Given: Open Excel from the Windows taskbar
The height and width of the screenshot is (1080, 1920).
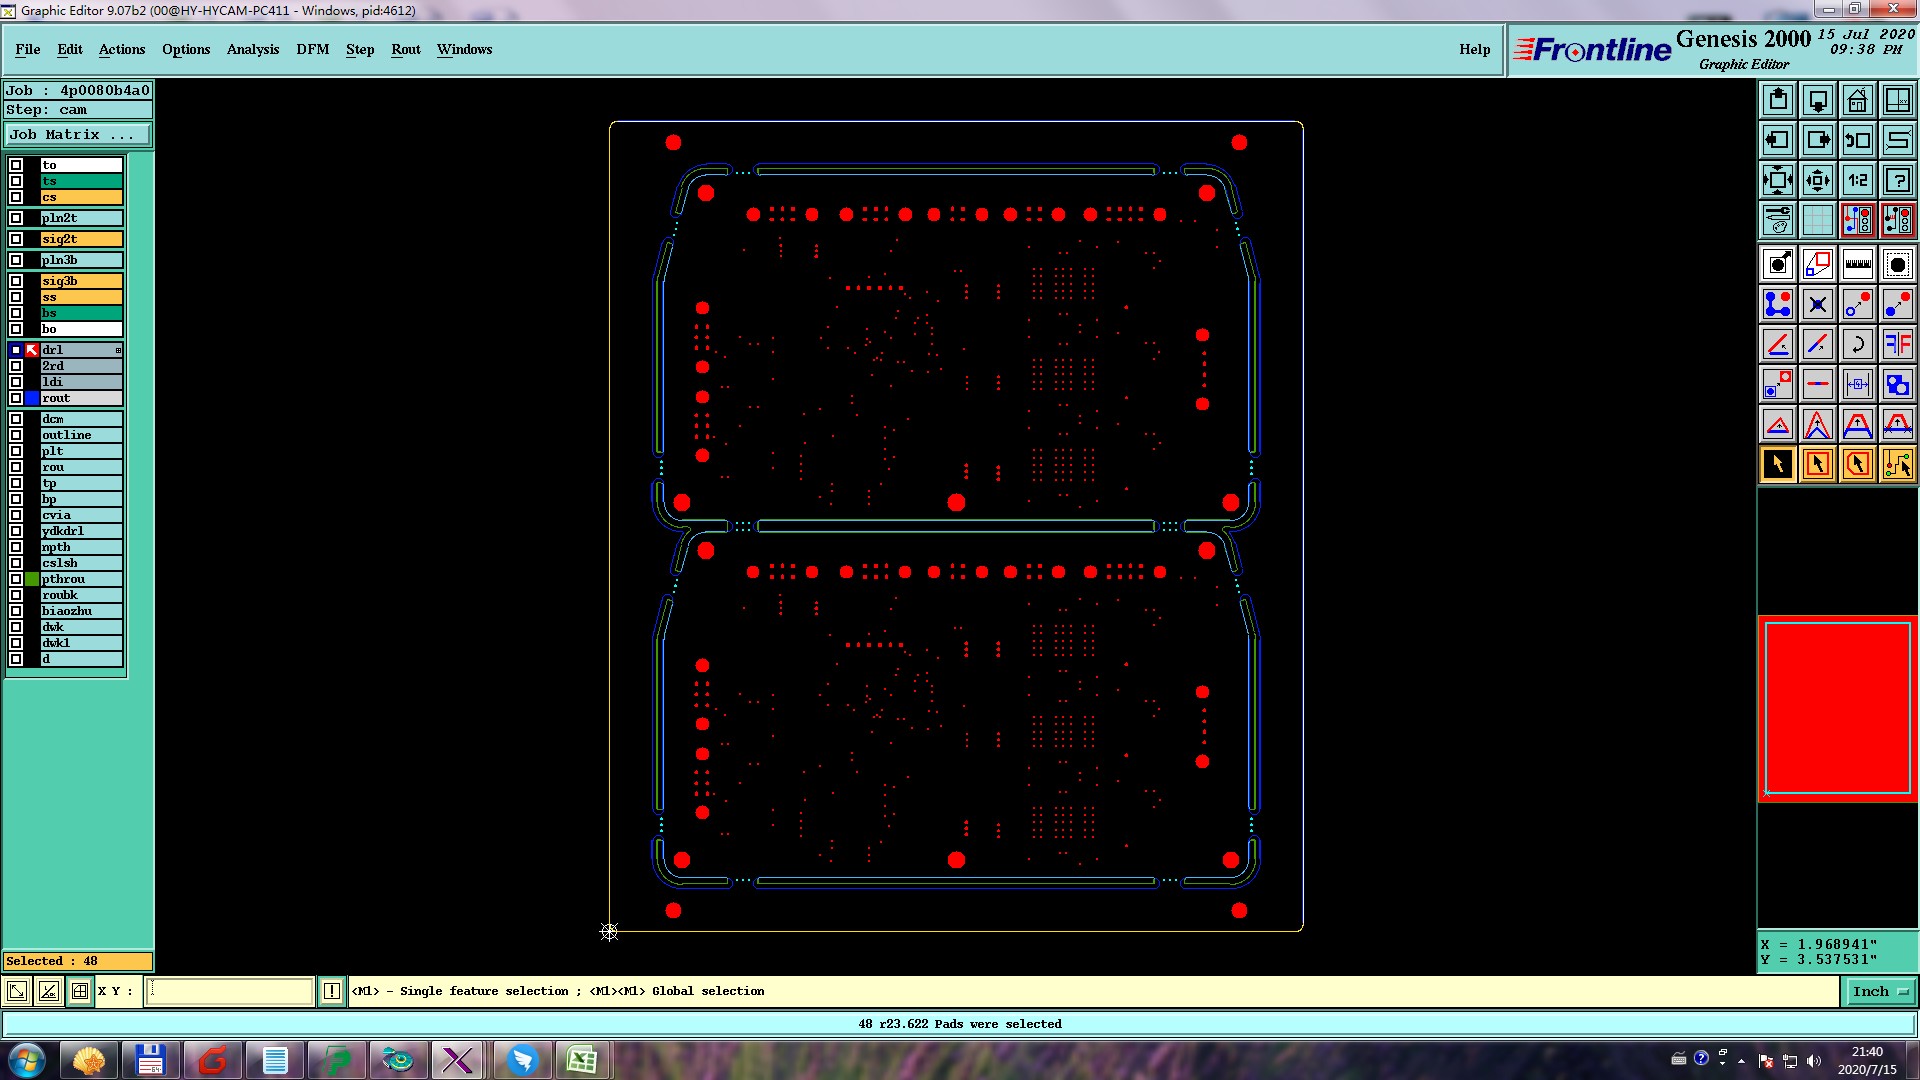Looking at the screenshot, I should click(582, 1060).
